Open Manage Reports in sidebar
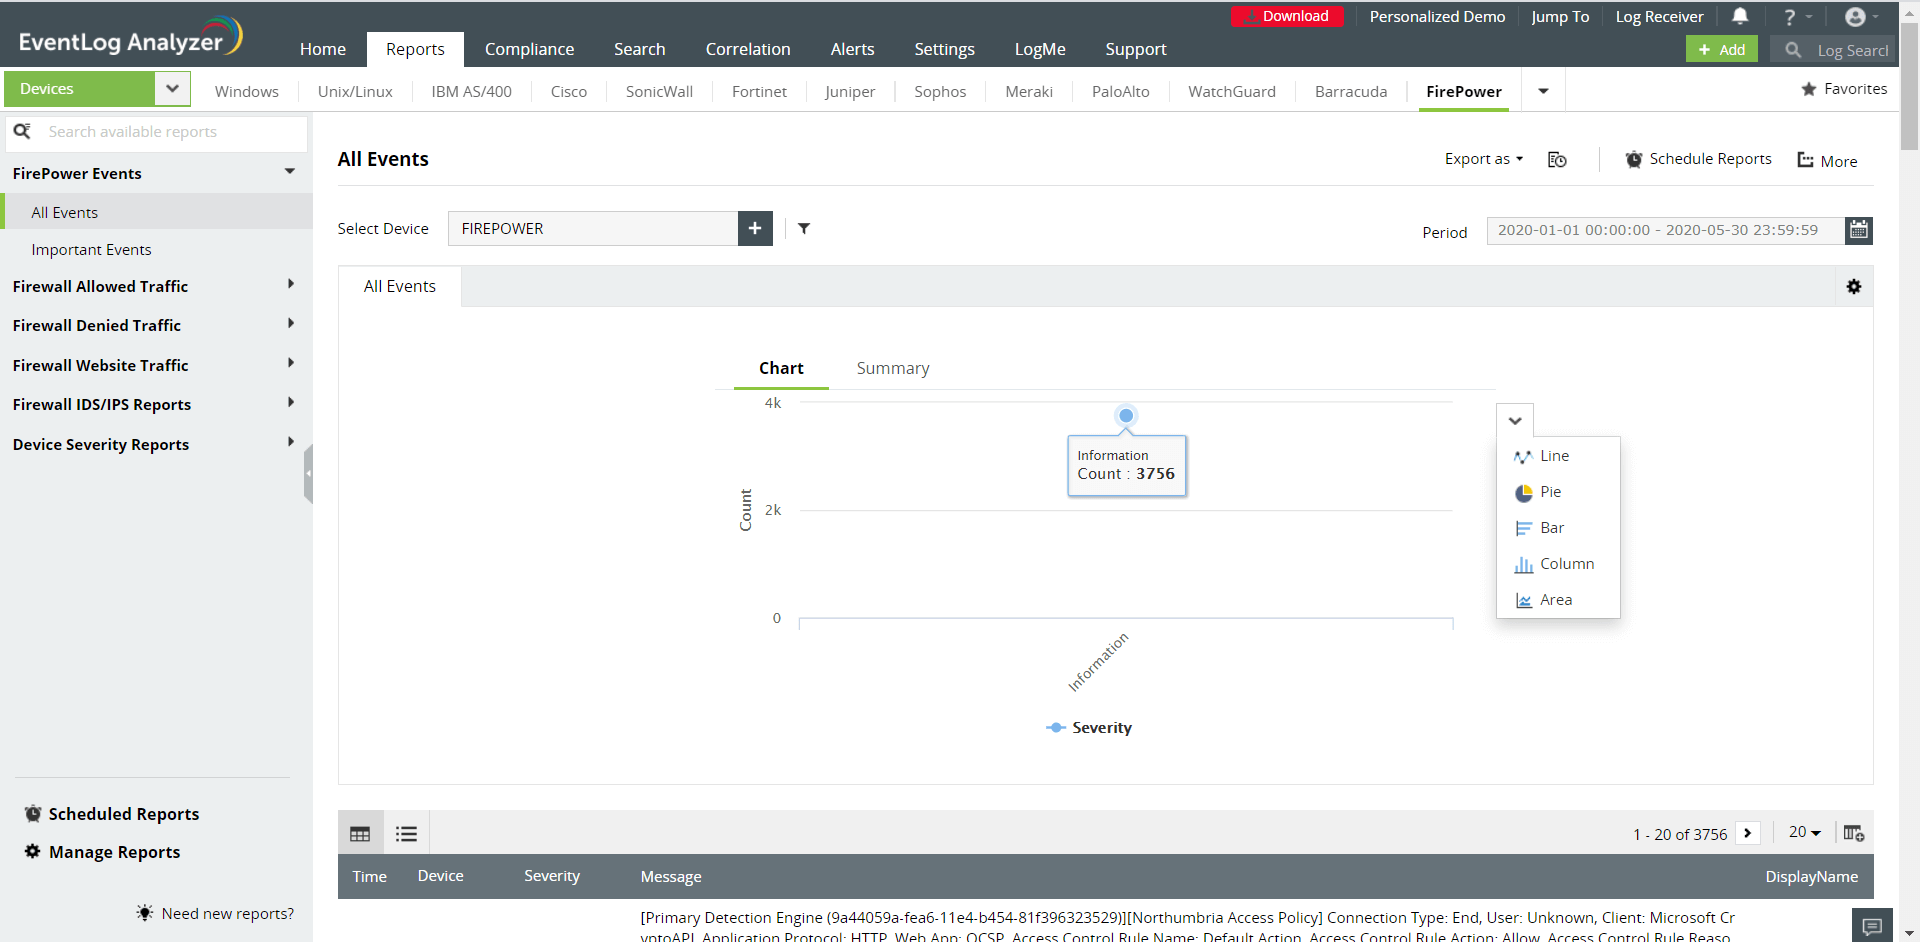Image resolution: width=1920 pixels, height=942 pixels. pos(103,852)
